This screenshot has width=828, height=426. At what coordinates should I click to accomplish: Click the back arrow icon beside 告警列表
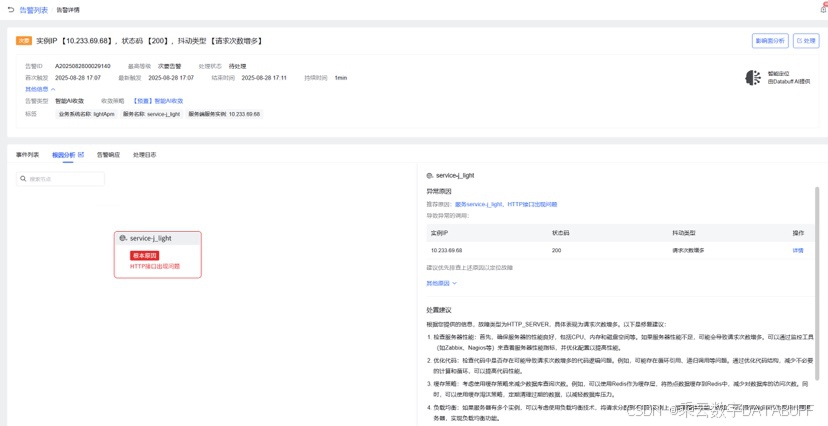(11, 10)
